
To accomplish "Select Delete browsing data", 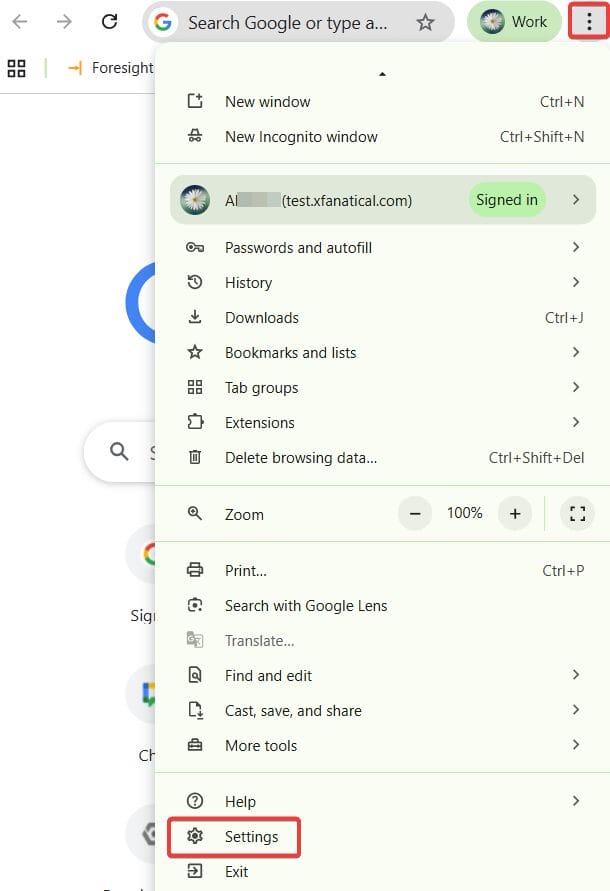I will [x=300, y=458].
